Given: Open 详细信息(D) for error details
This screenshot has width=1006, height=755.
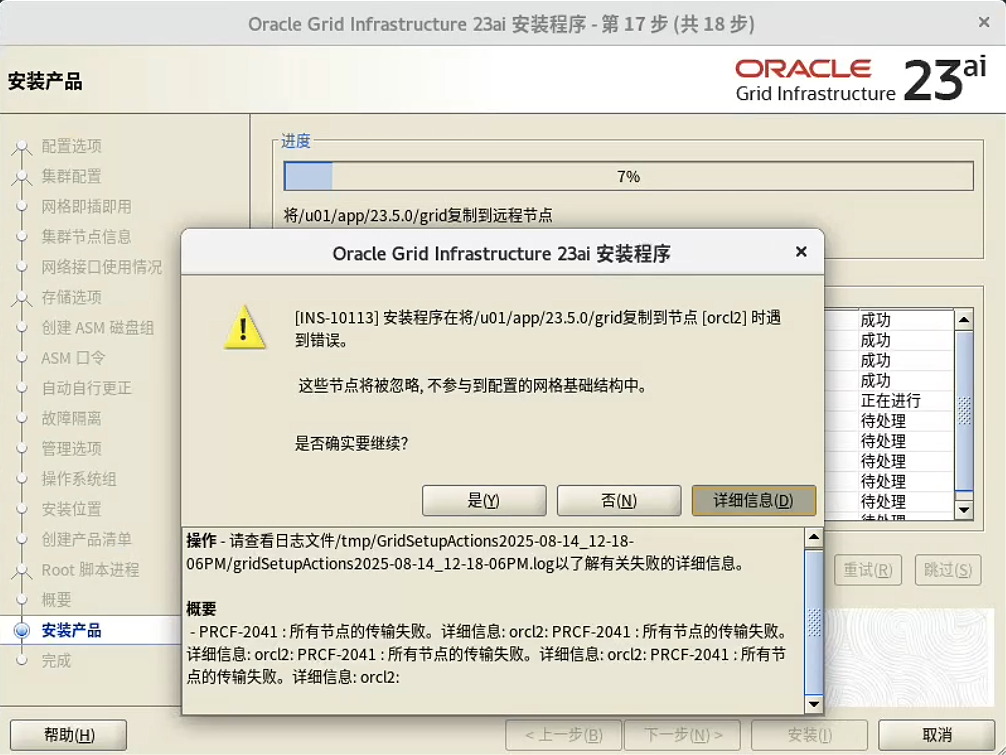Looking at the screenshot, I should click(x=754, y=500).
